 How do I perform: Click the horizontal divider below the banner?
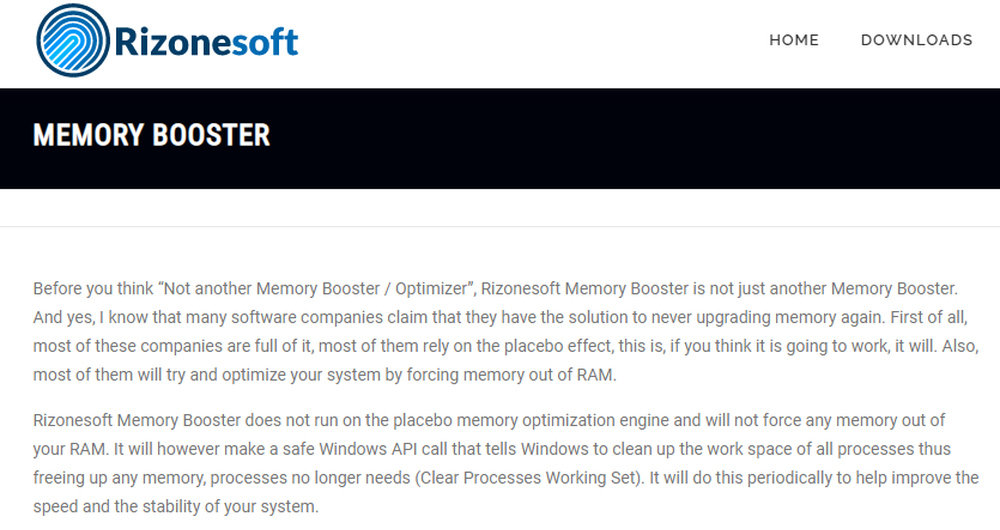(x=500, y=227)
